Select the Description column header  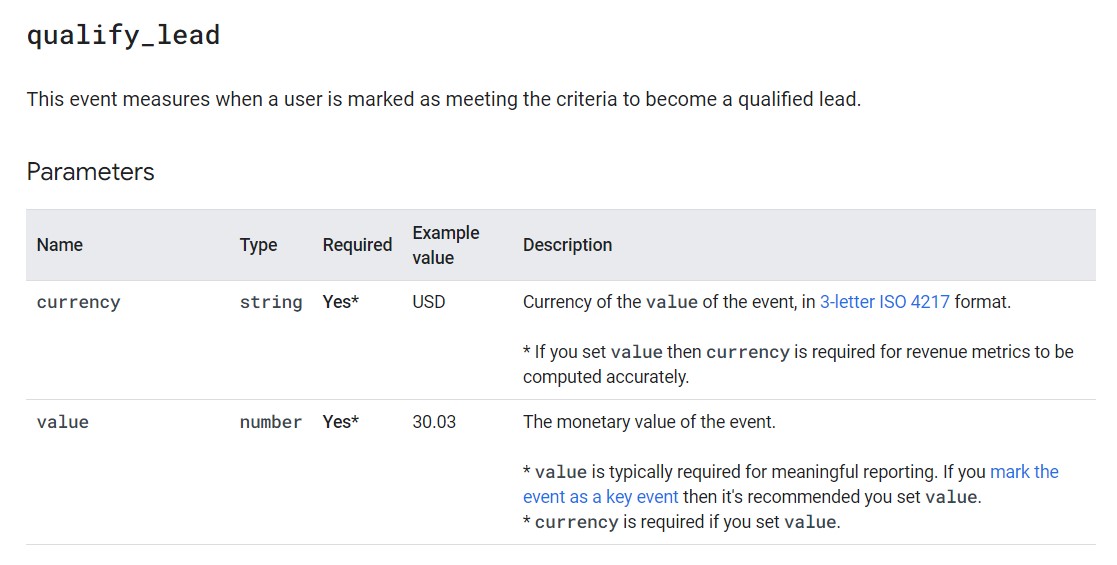(x=567, y=245)
